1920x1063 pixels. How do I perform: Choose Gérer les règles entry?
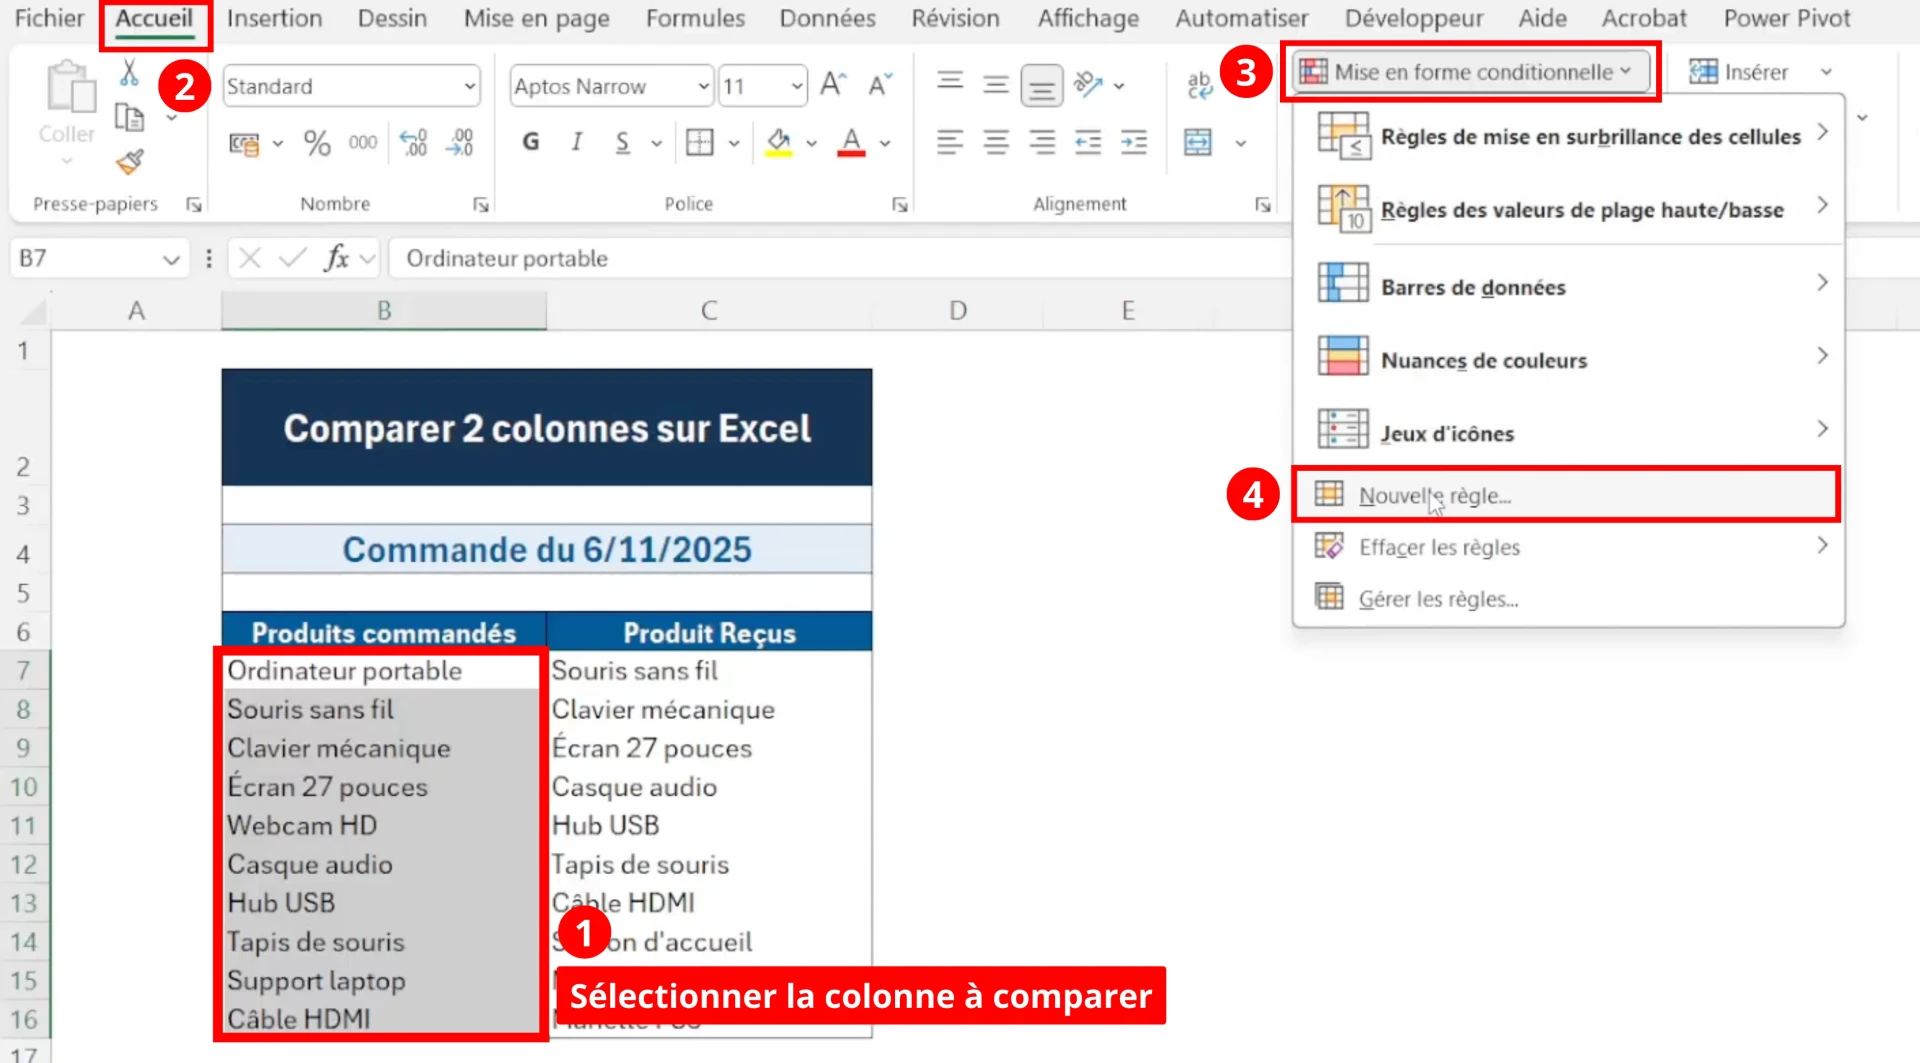coord(1568,598)
